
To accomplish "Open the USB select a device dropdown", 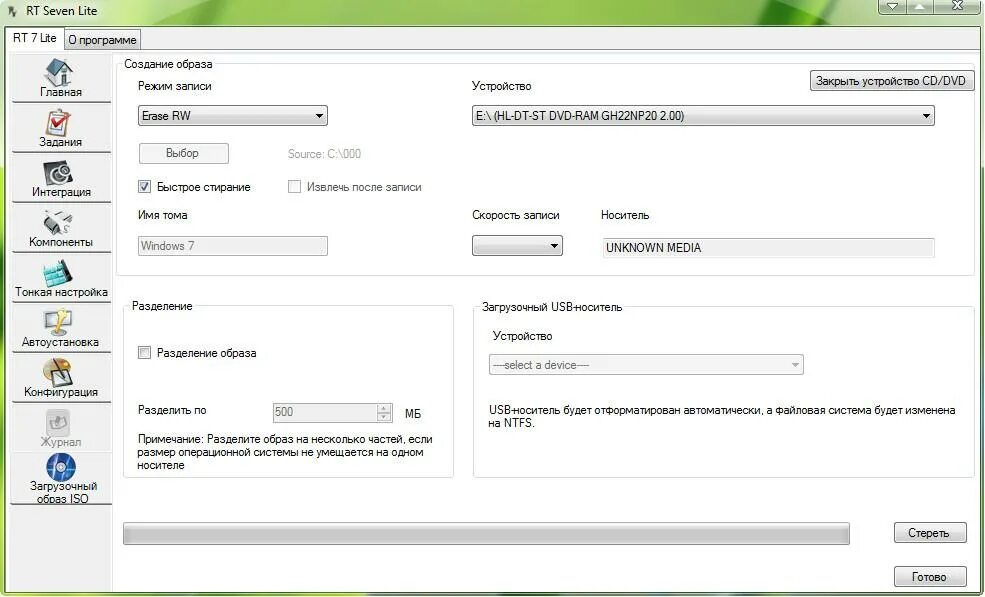I will coord(646,364).
